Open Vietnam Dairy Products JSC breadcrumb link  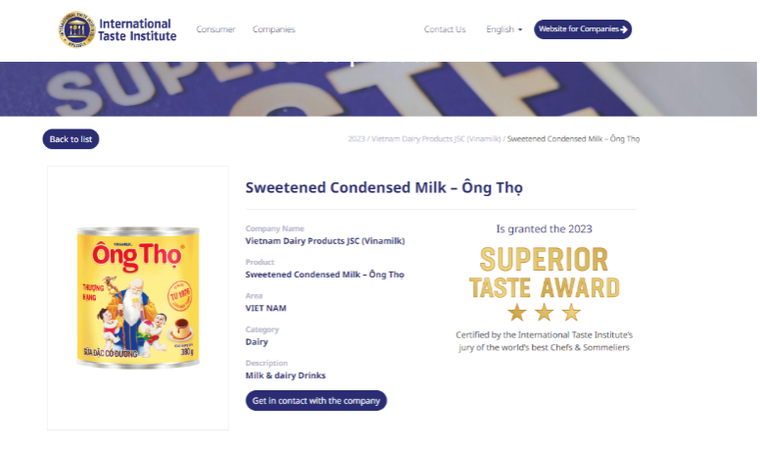(435, 139)
